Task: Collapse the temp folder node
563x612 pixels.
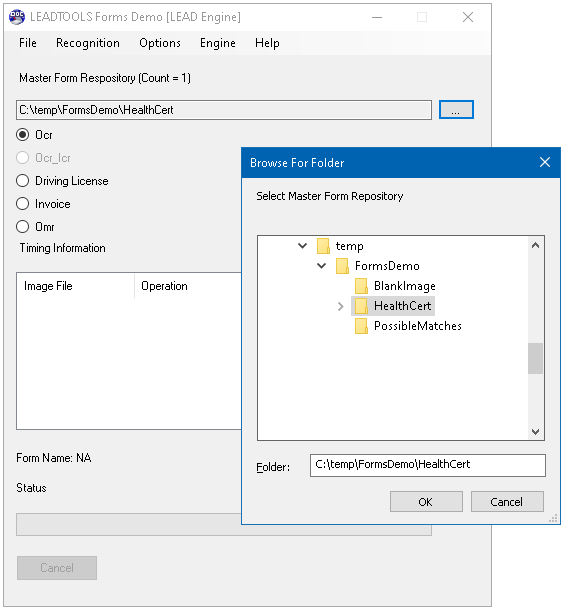Action: tap(303, 246)
